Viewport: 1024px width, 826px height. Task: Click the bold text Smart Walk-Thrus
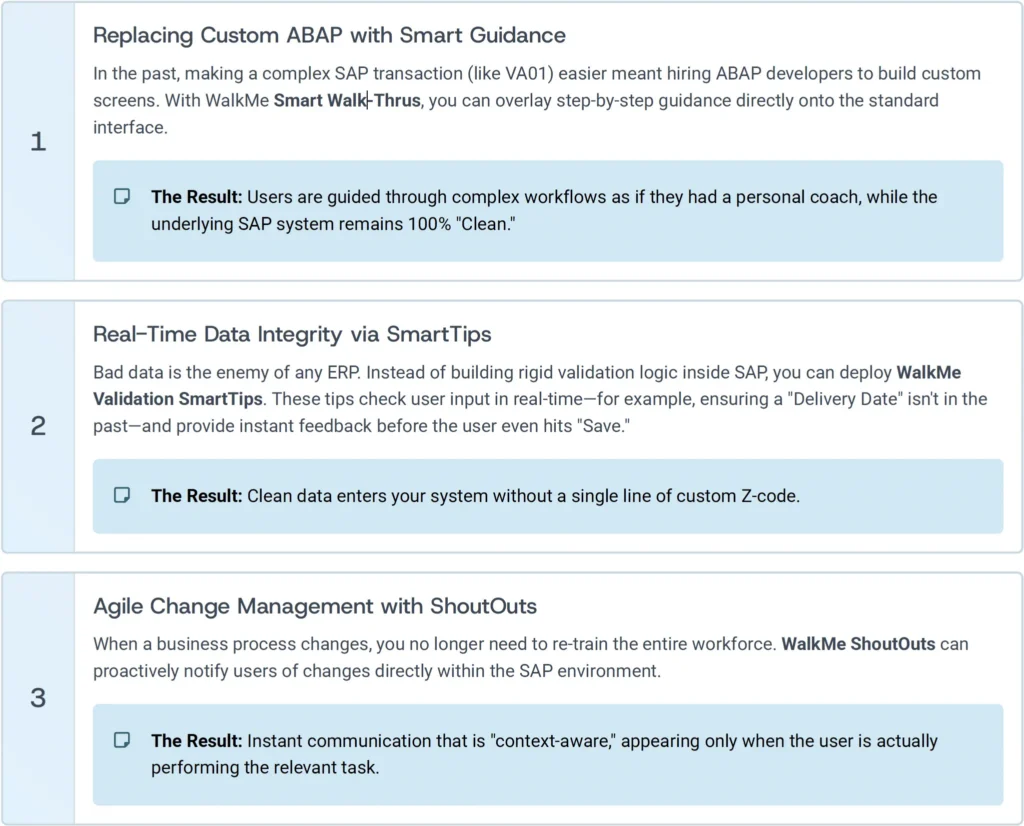tap(347, 101)
